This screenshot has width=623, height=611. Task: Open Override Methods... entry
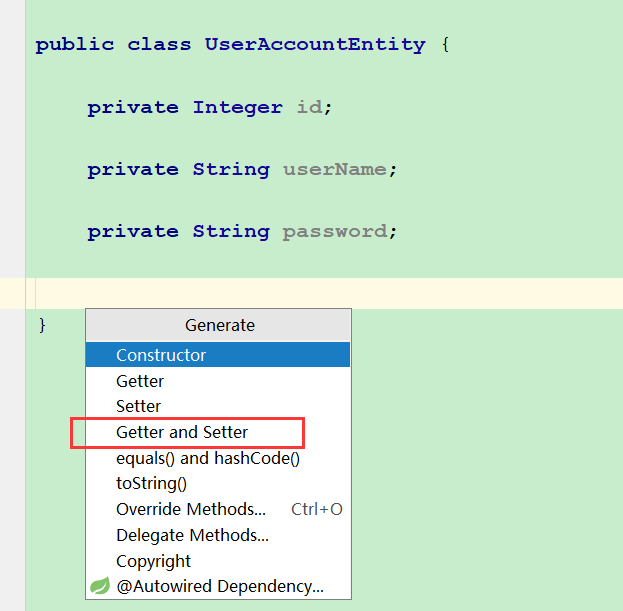[218, 509]
